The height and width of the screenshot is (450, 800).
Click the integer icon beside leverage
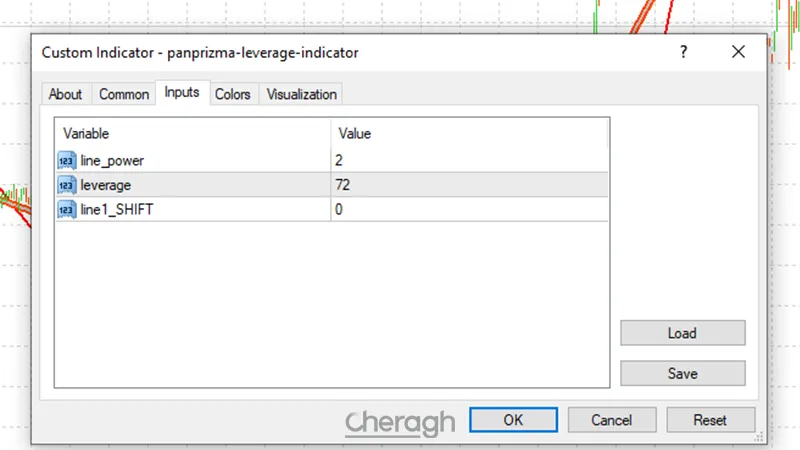(67, 185)
